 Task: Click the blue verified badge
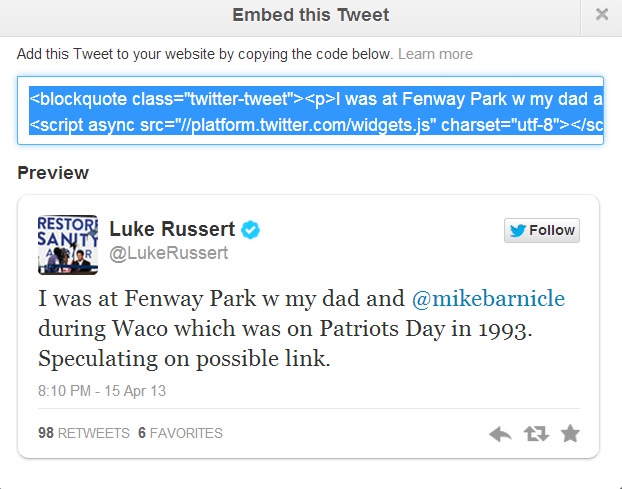(251, 230)
